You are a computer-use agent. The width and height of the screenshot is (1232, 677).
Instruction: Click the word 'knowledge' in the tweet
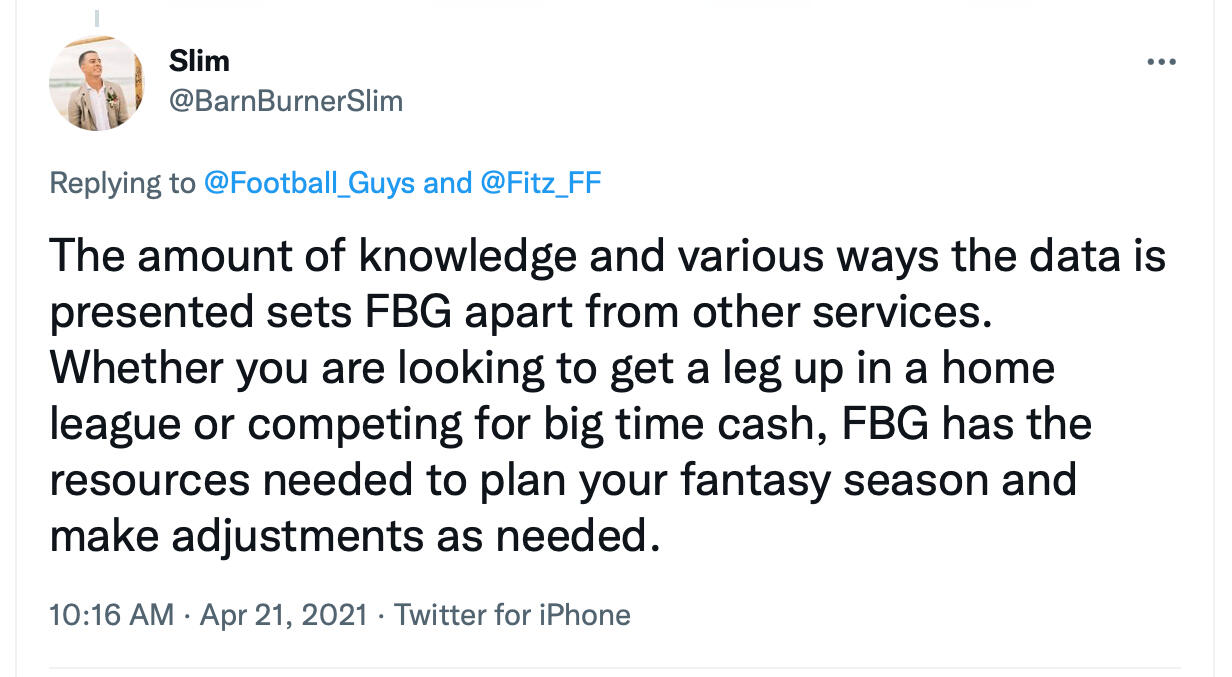(467, 257)
